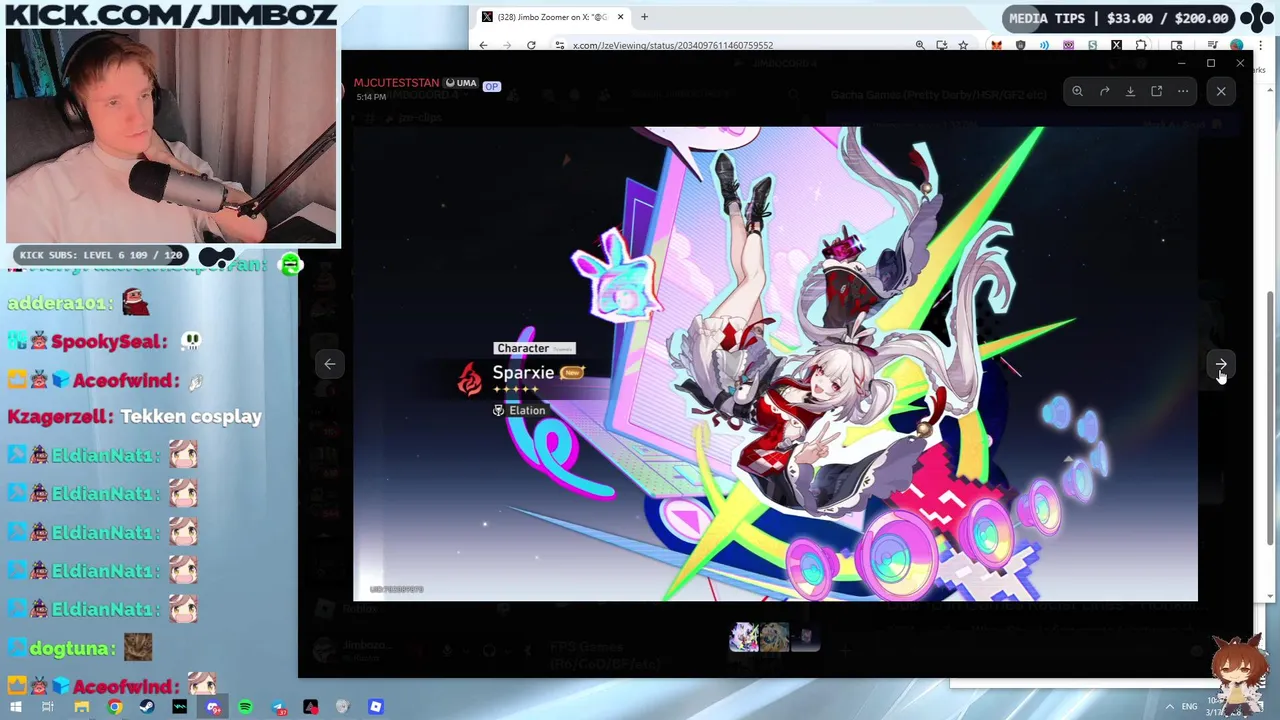The width and height of the screenshot is (1280, 720).
Task: Open the shield extension in Chrome's toolbar
Action: (1020, 45)
